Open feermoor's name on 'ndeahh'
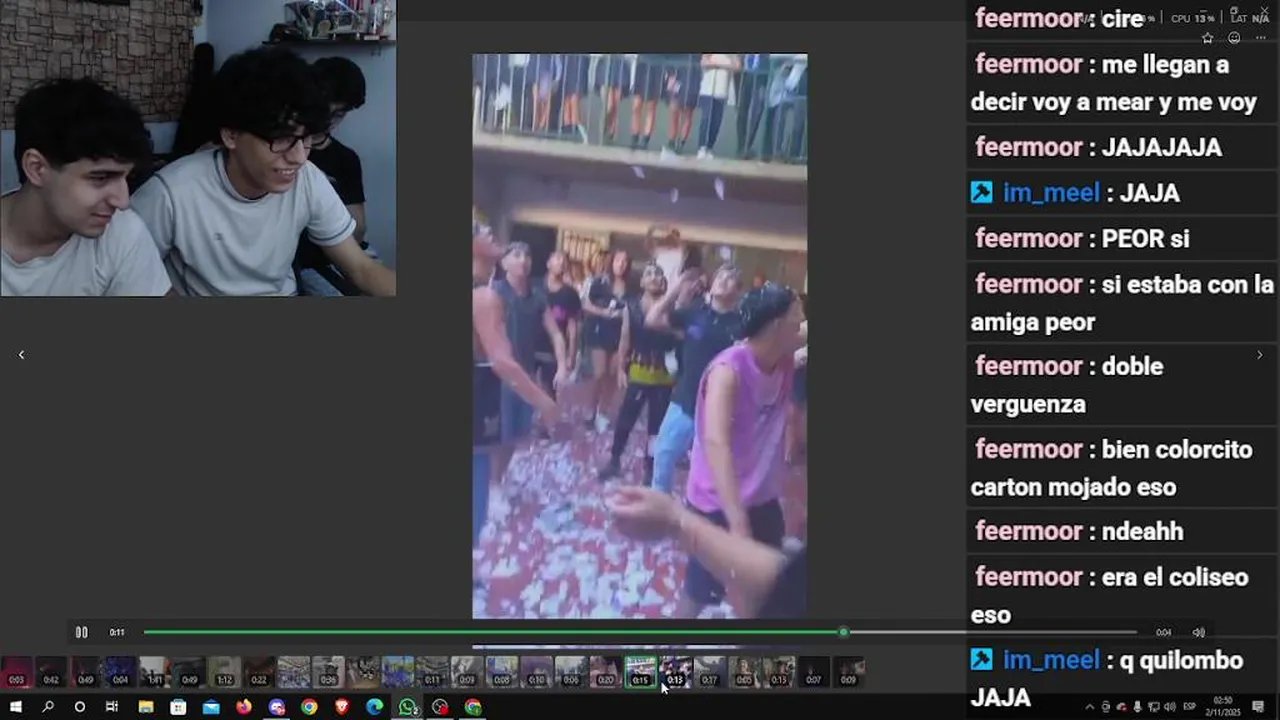Image resolution: width=1280 pixels, height=720 pixels. pos(1029,531)
